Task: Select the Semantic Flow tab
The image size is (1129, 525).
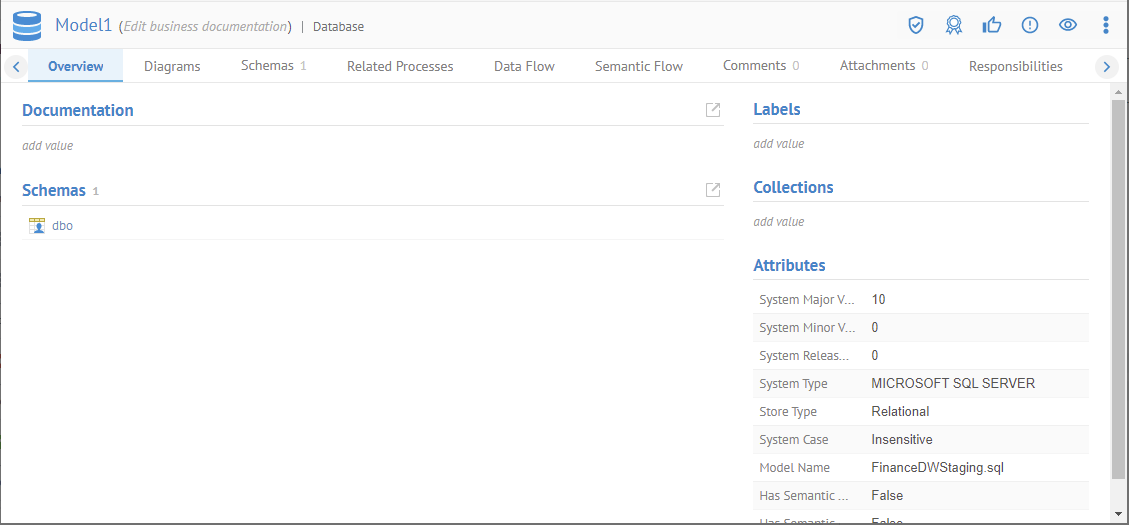Action: click(x=639, y=66)
